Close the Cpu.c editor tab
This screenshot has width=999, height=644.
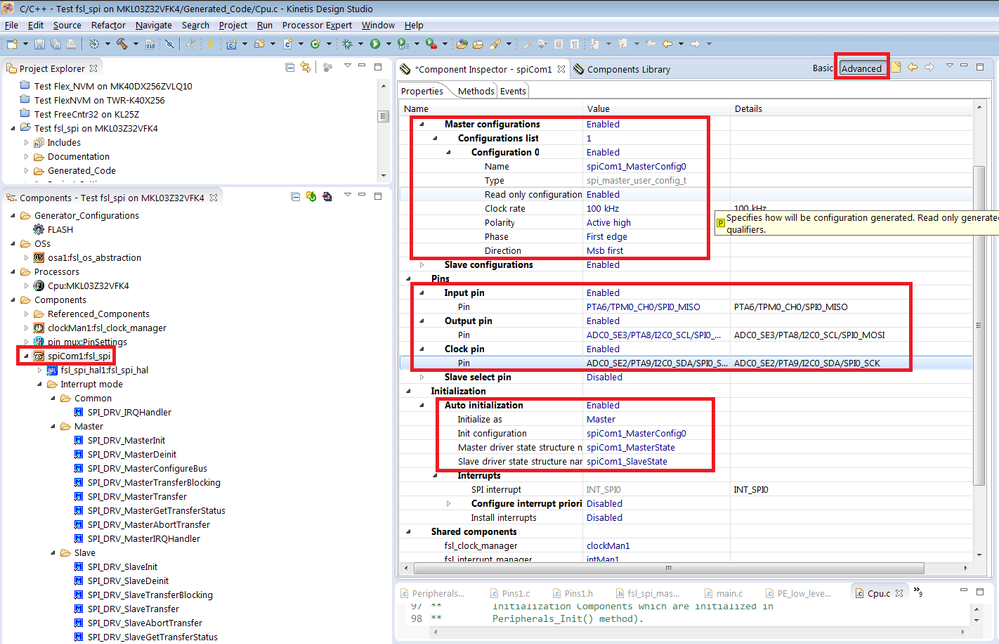(899, 593)
